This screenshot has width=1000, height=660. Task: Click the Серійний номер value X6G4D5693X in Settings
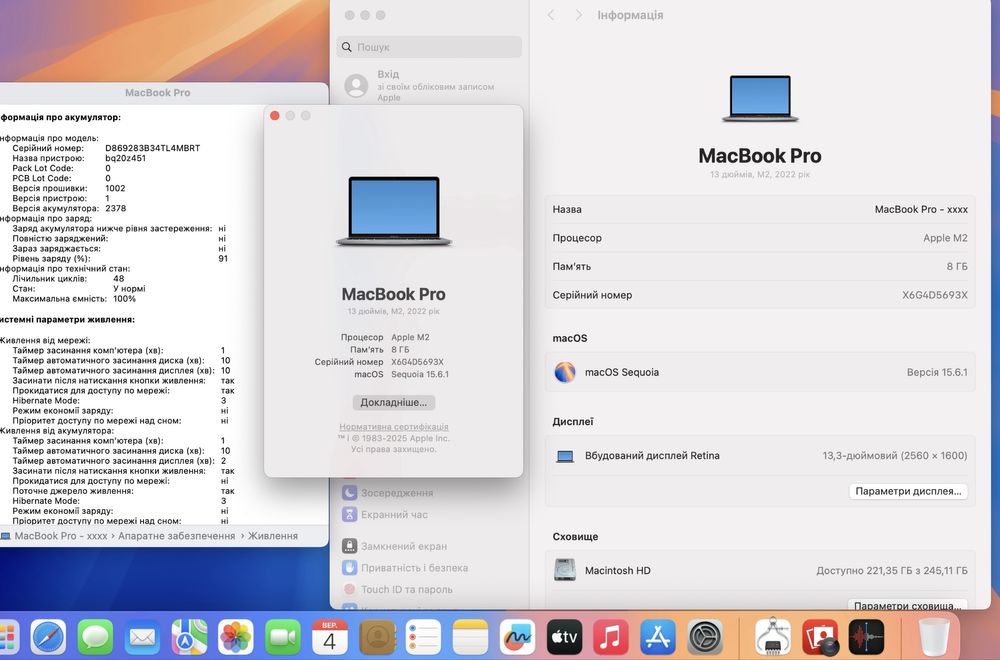click(934, 295)
